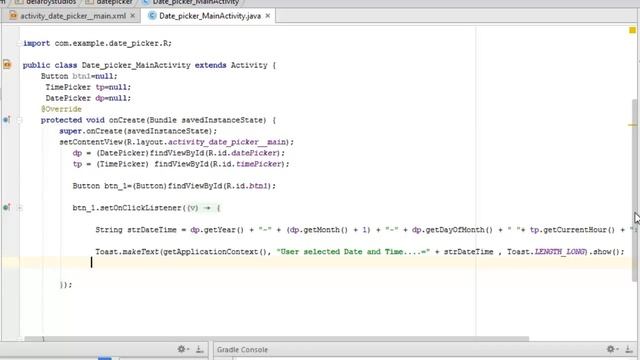640x360 pixels.
Task: Click the closing '});' line
Action: pyautogui.click(x=66, y=285)
